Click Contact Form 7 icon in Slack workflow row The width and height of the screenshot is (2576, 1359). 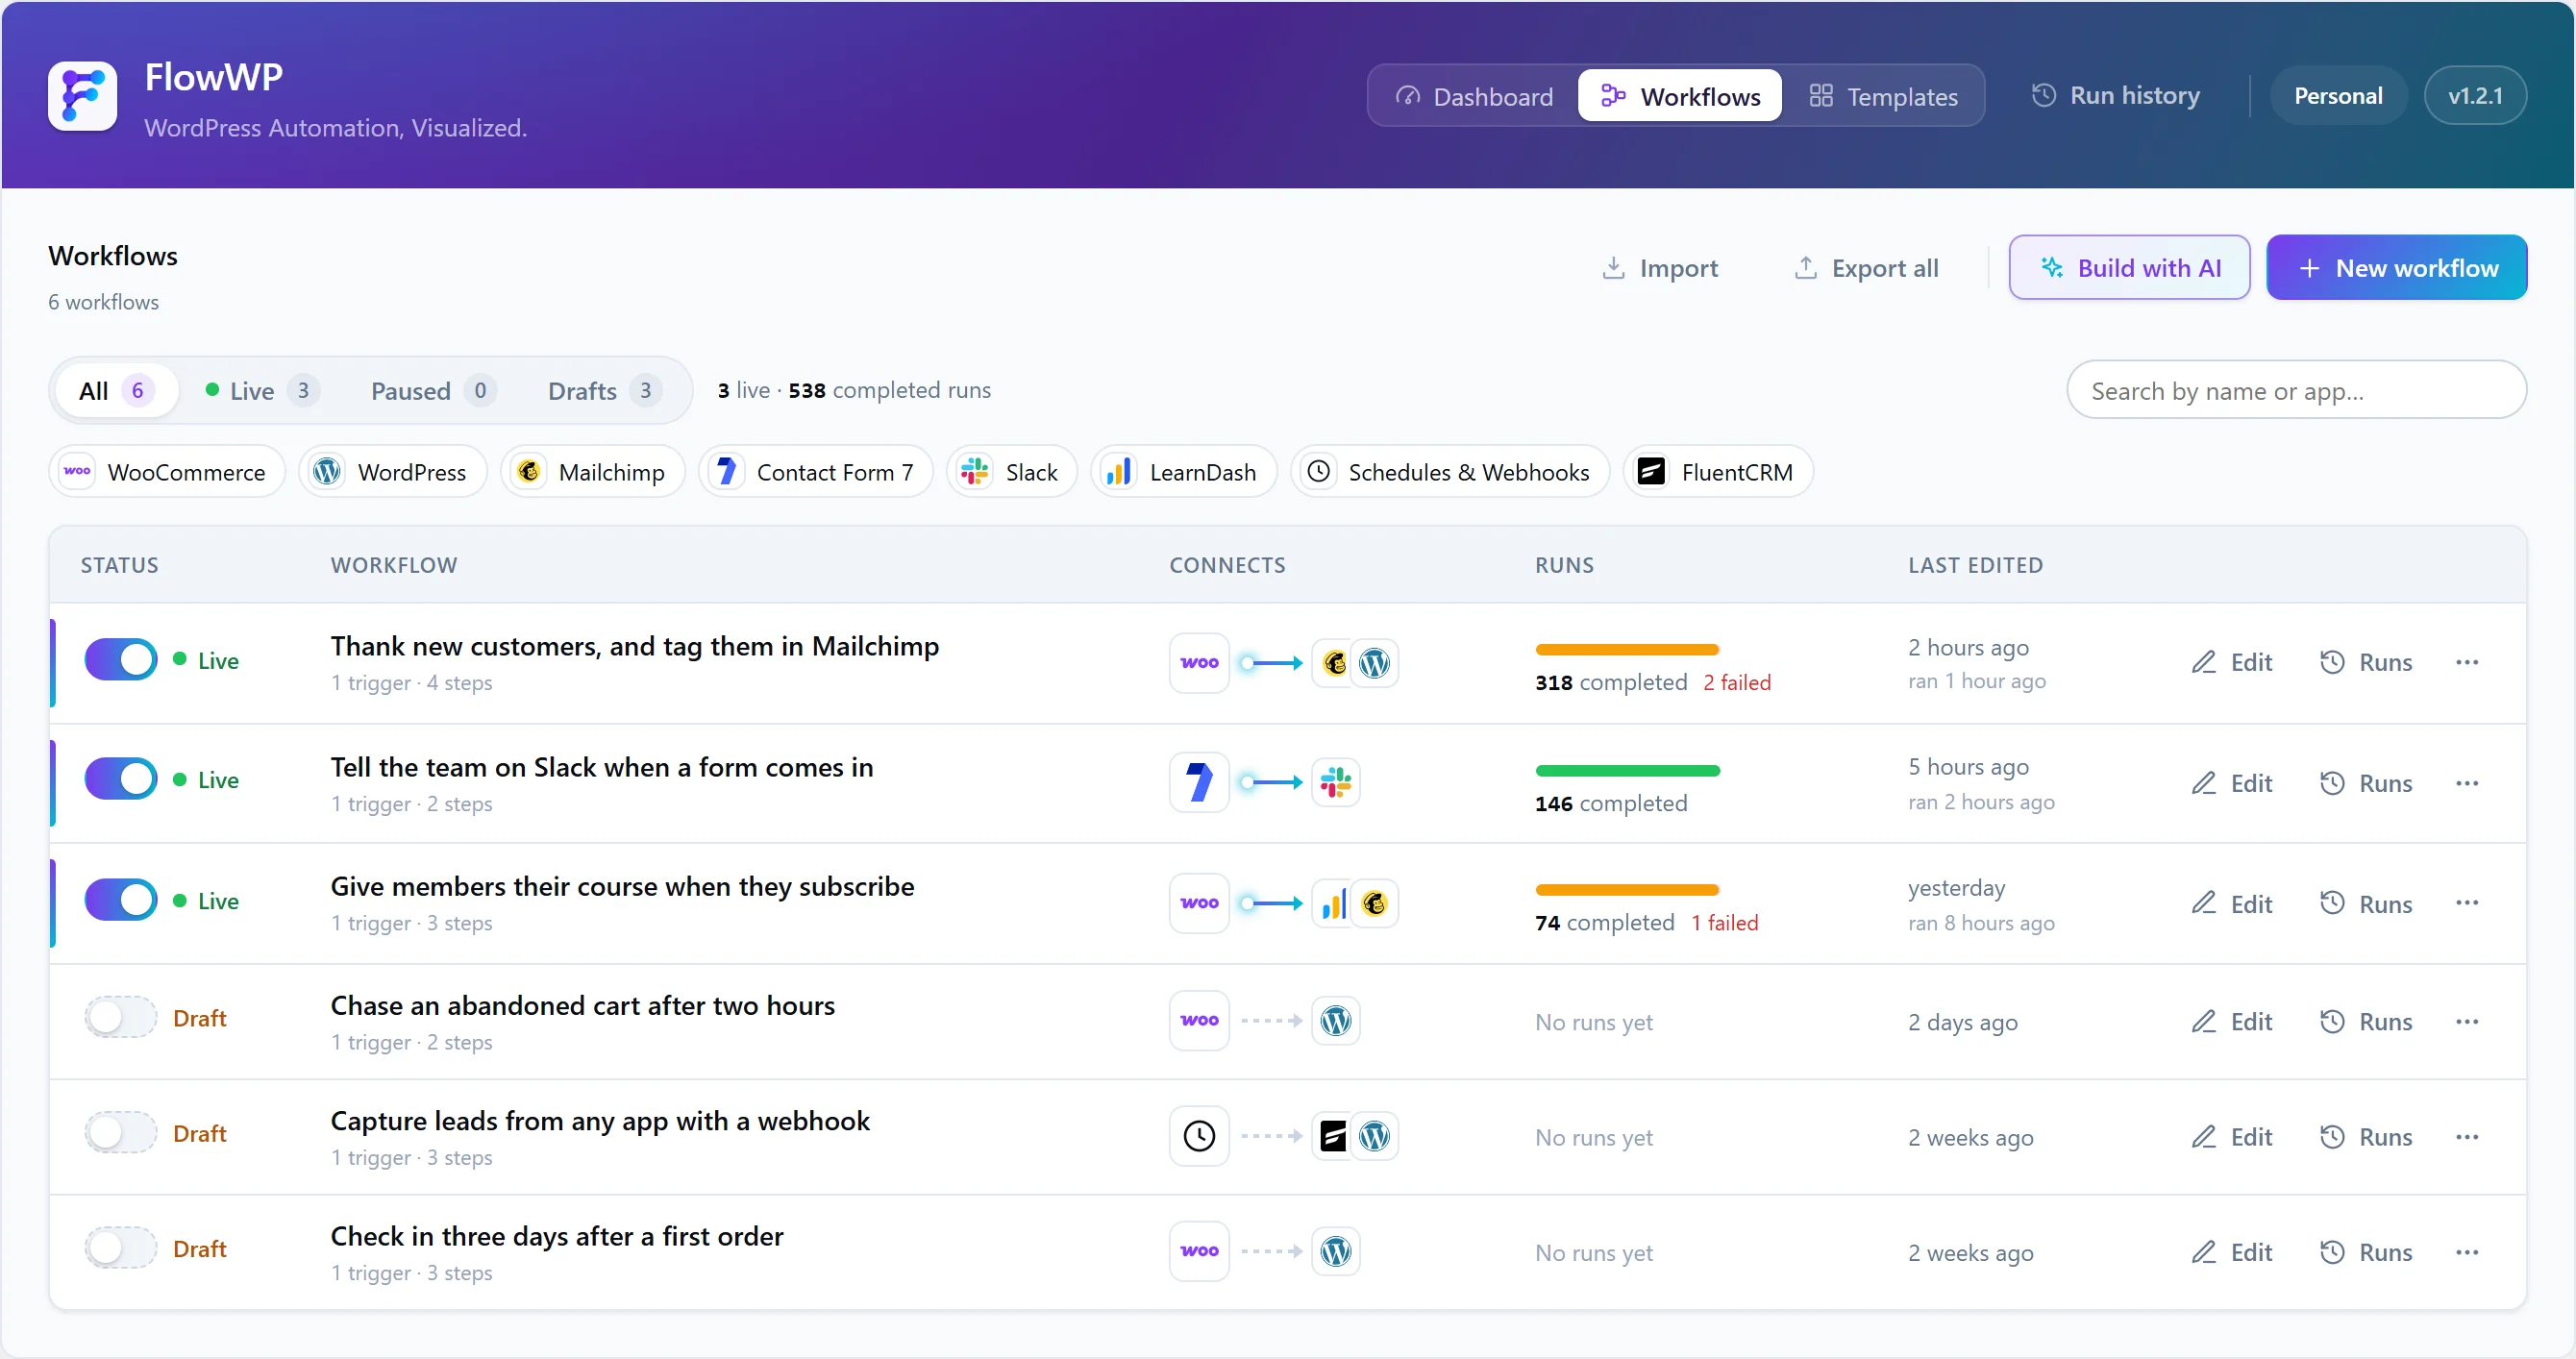(1199, 782)
